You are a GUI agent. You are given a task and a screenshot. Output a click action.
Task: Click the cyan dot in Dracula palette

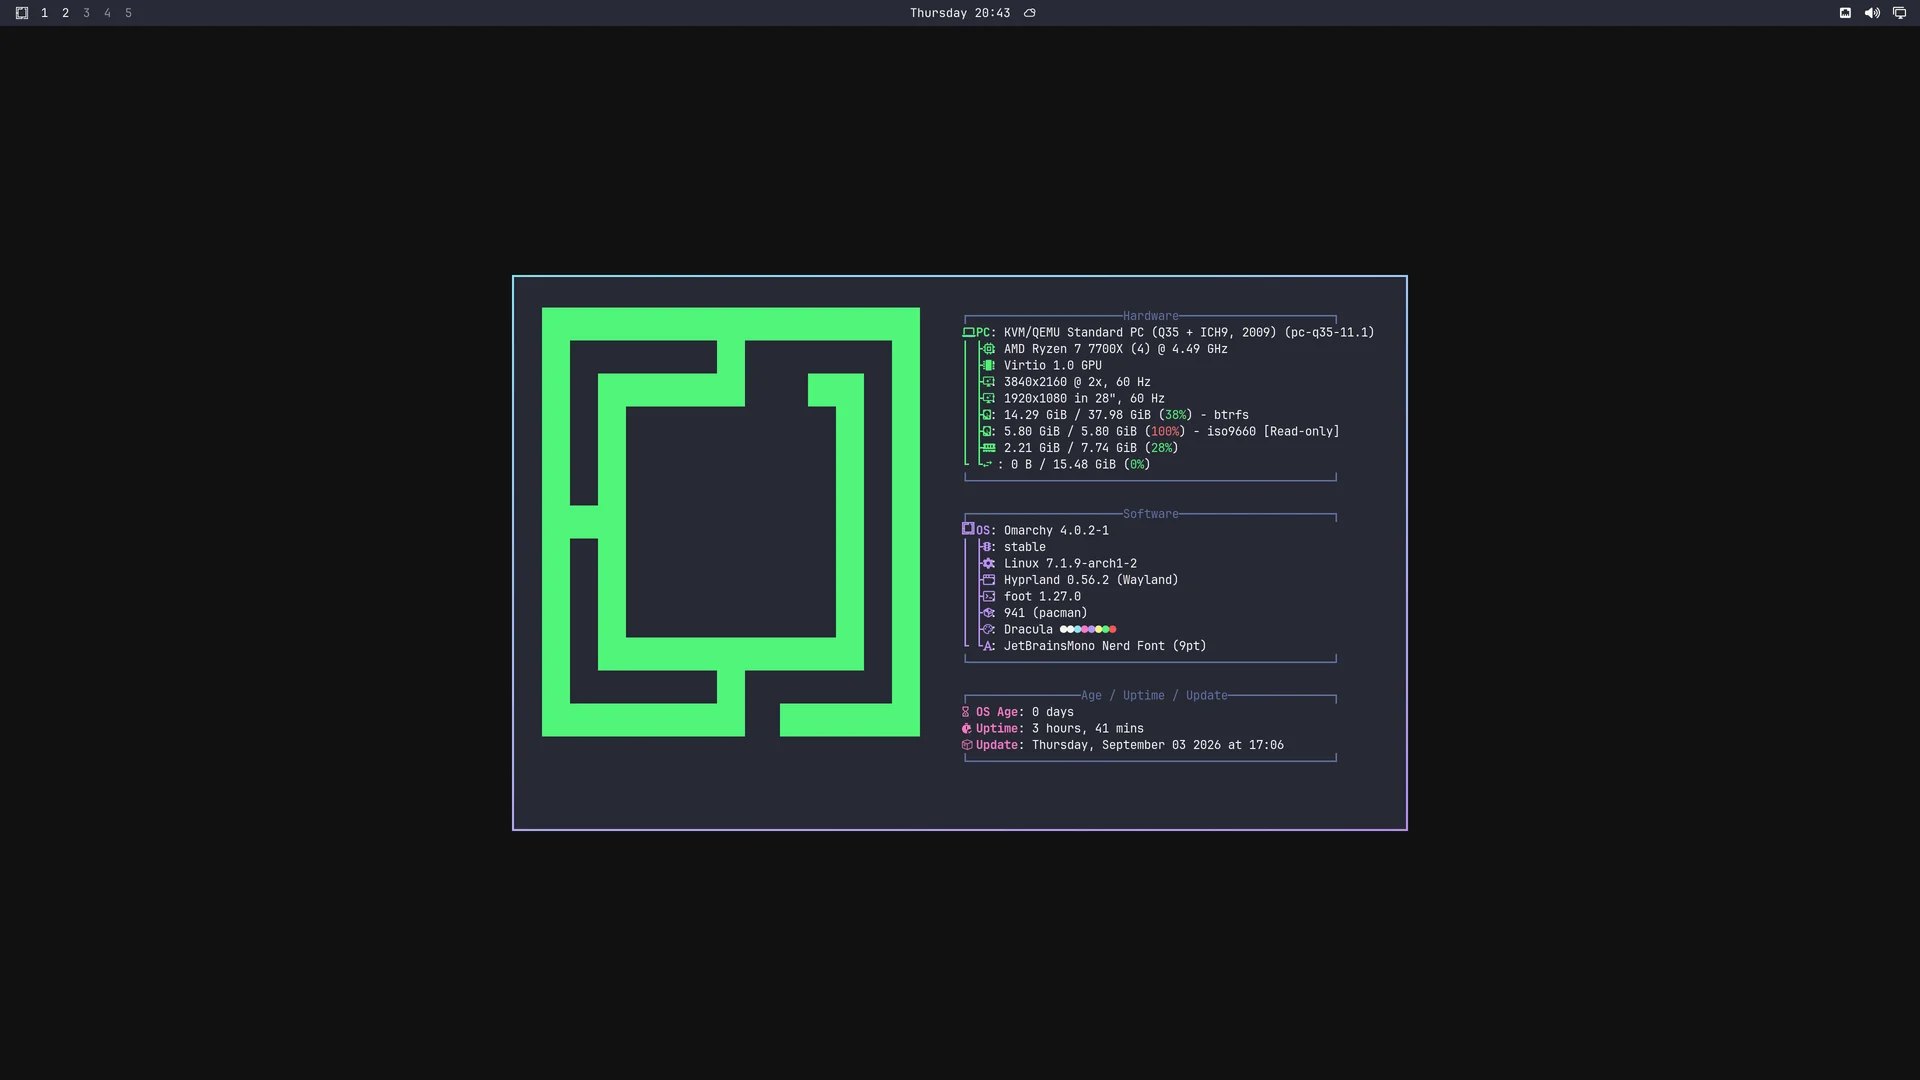1077,629
